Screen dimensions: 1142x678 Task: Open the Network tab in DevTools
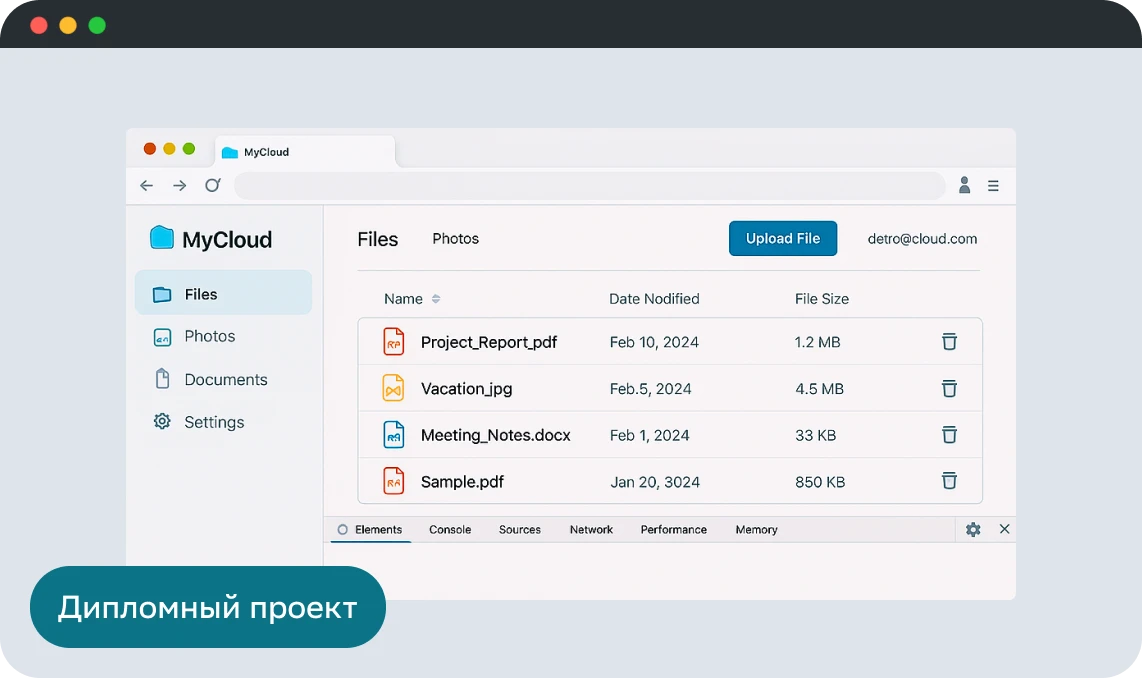coord(591,530)
